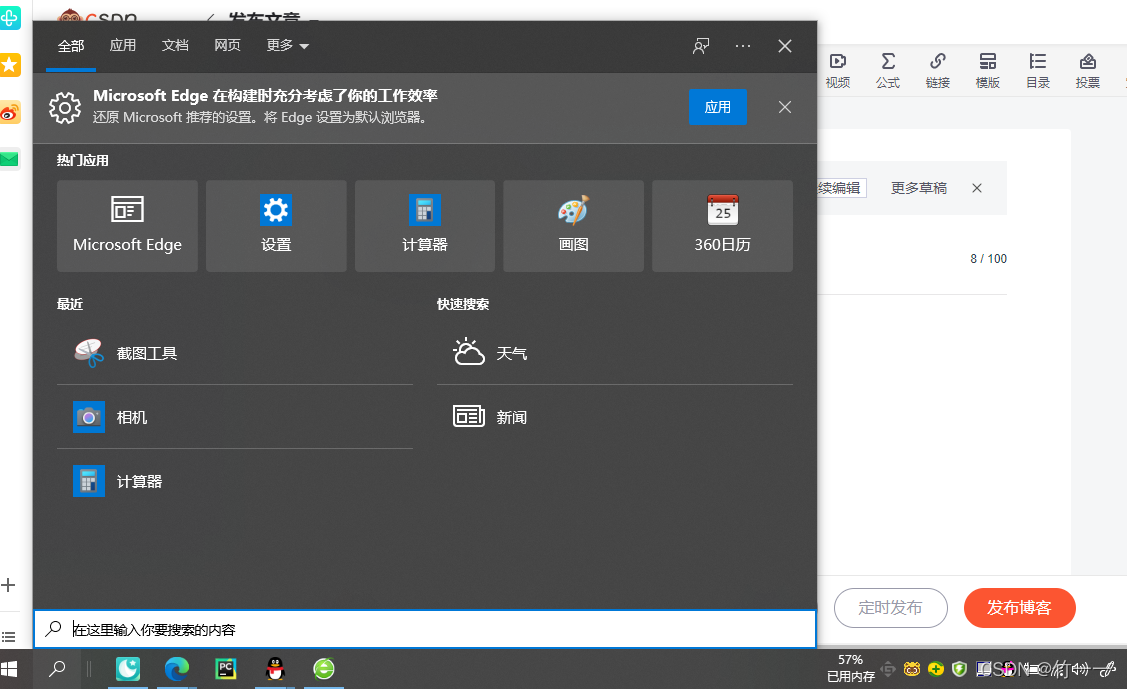Select the 天气 quick search

615,353
